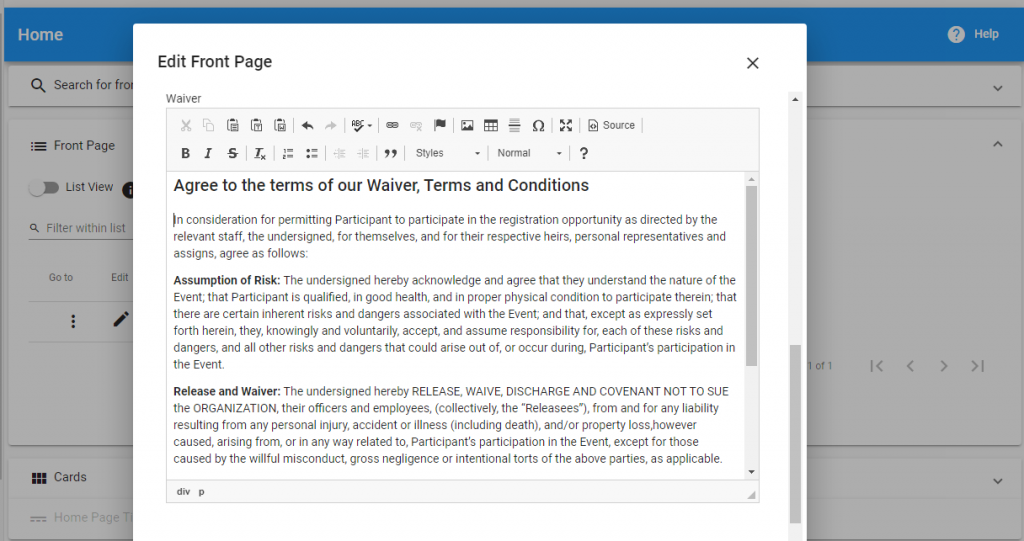Insert a bulleted list
Screen dimensions: 1024x541
point(312,153)
